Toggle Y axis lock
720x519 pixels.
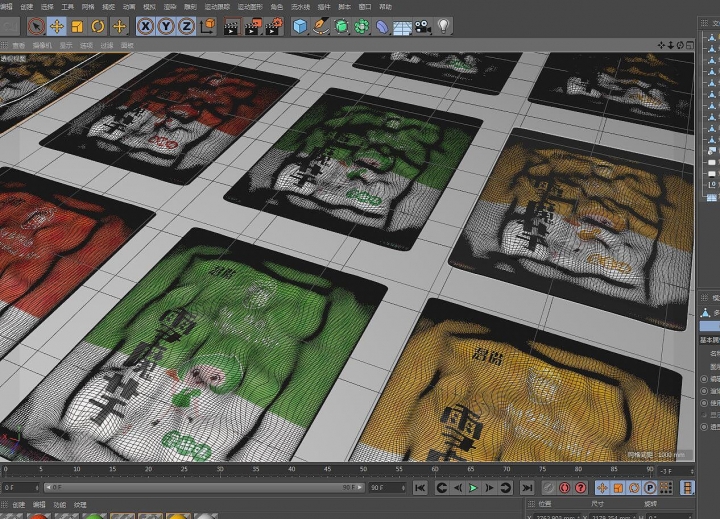click(166, 26)
